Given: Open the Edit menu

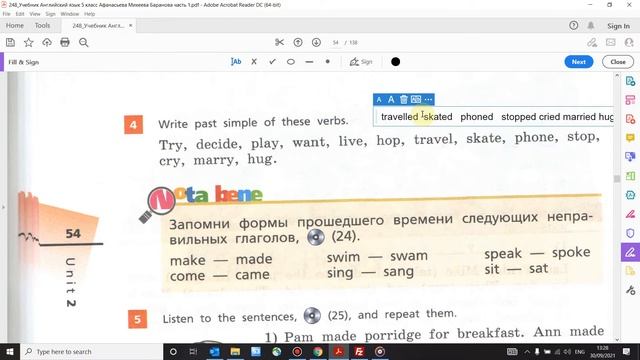Looking at the screenshot, I should [x=20, y=14].
